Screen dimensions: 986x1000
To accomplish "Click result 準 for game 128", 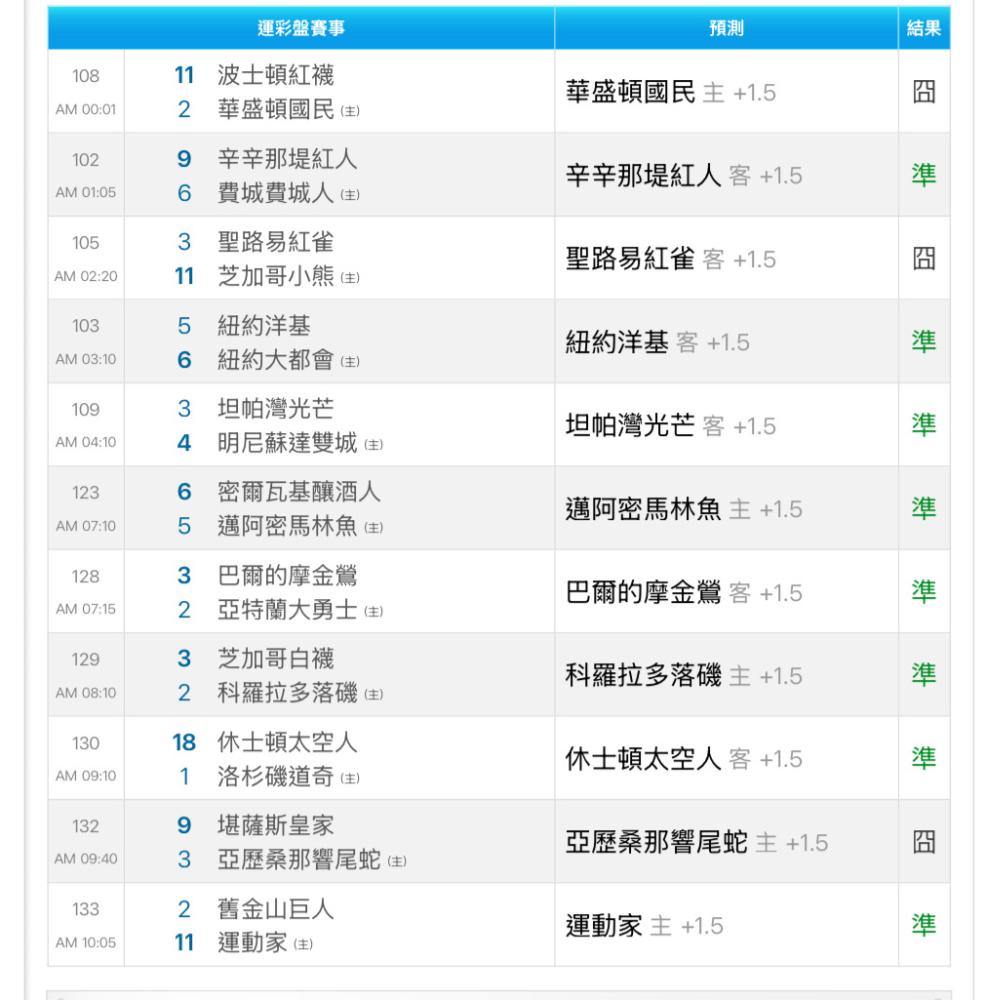I will (x=924, y=592).
